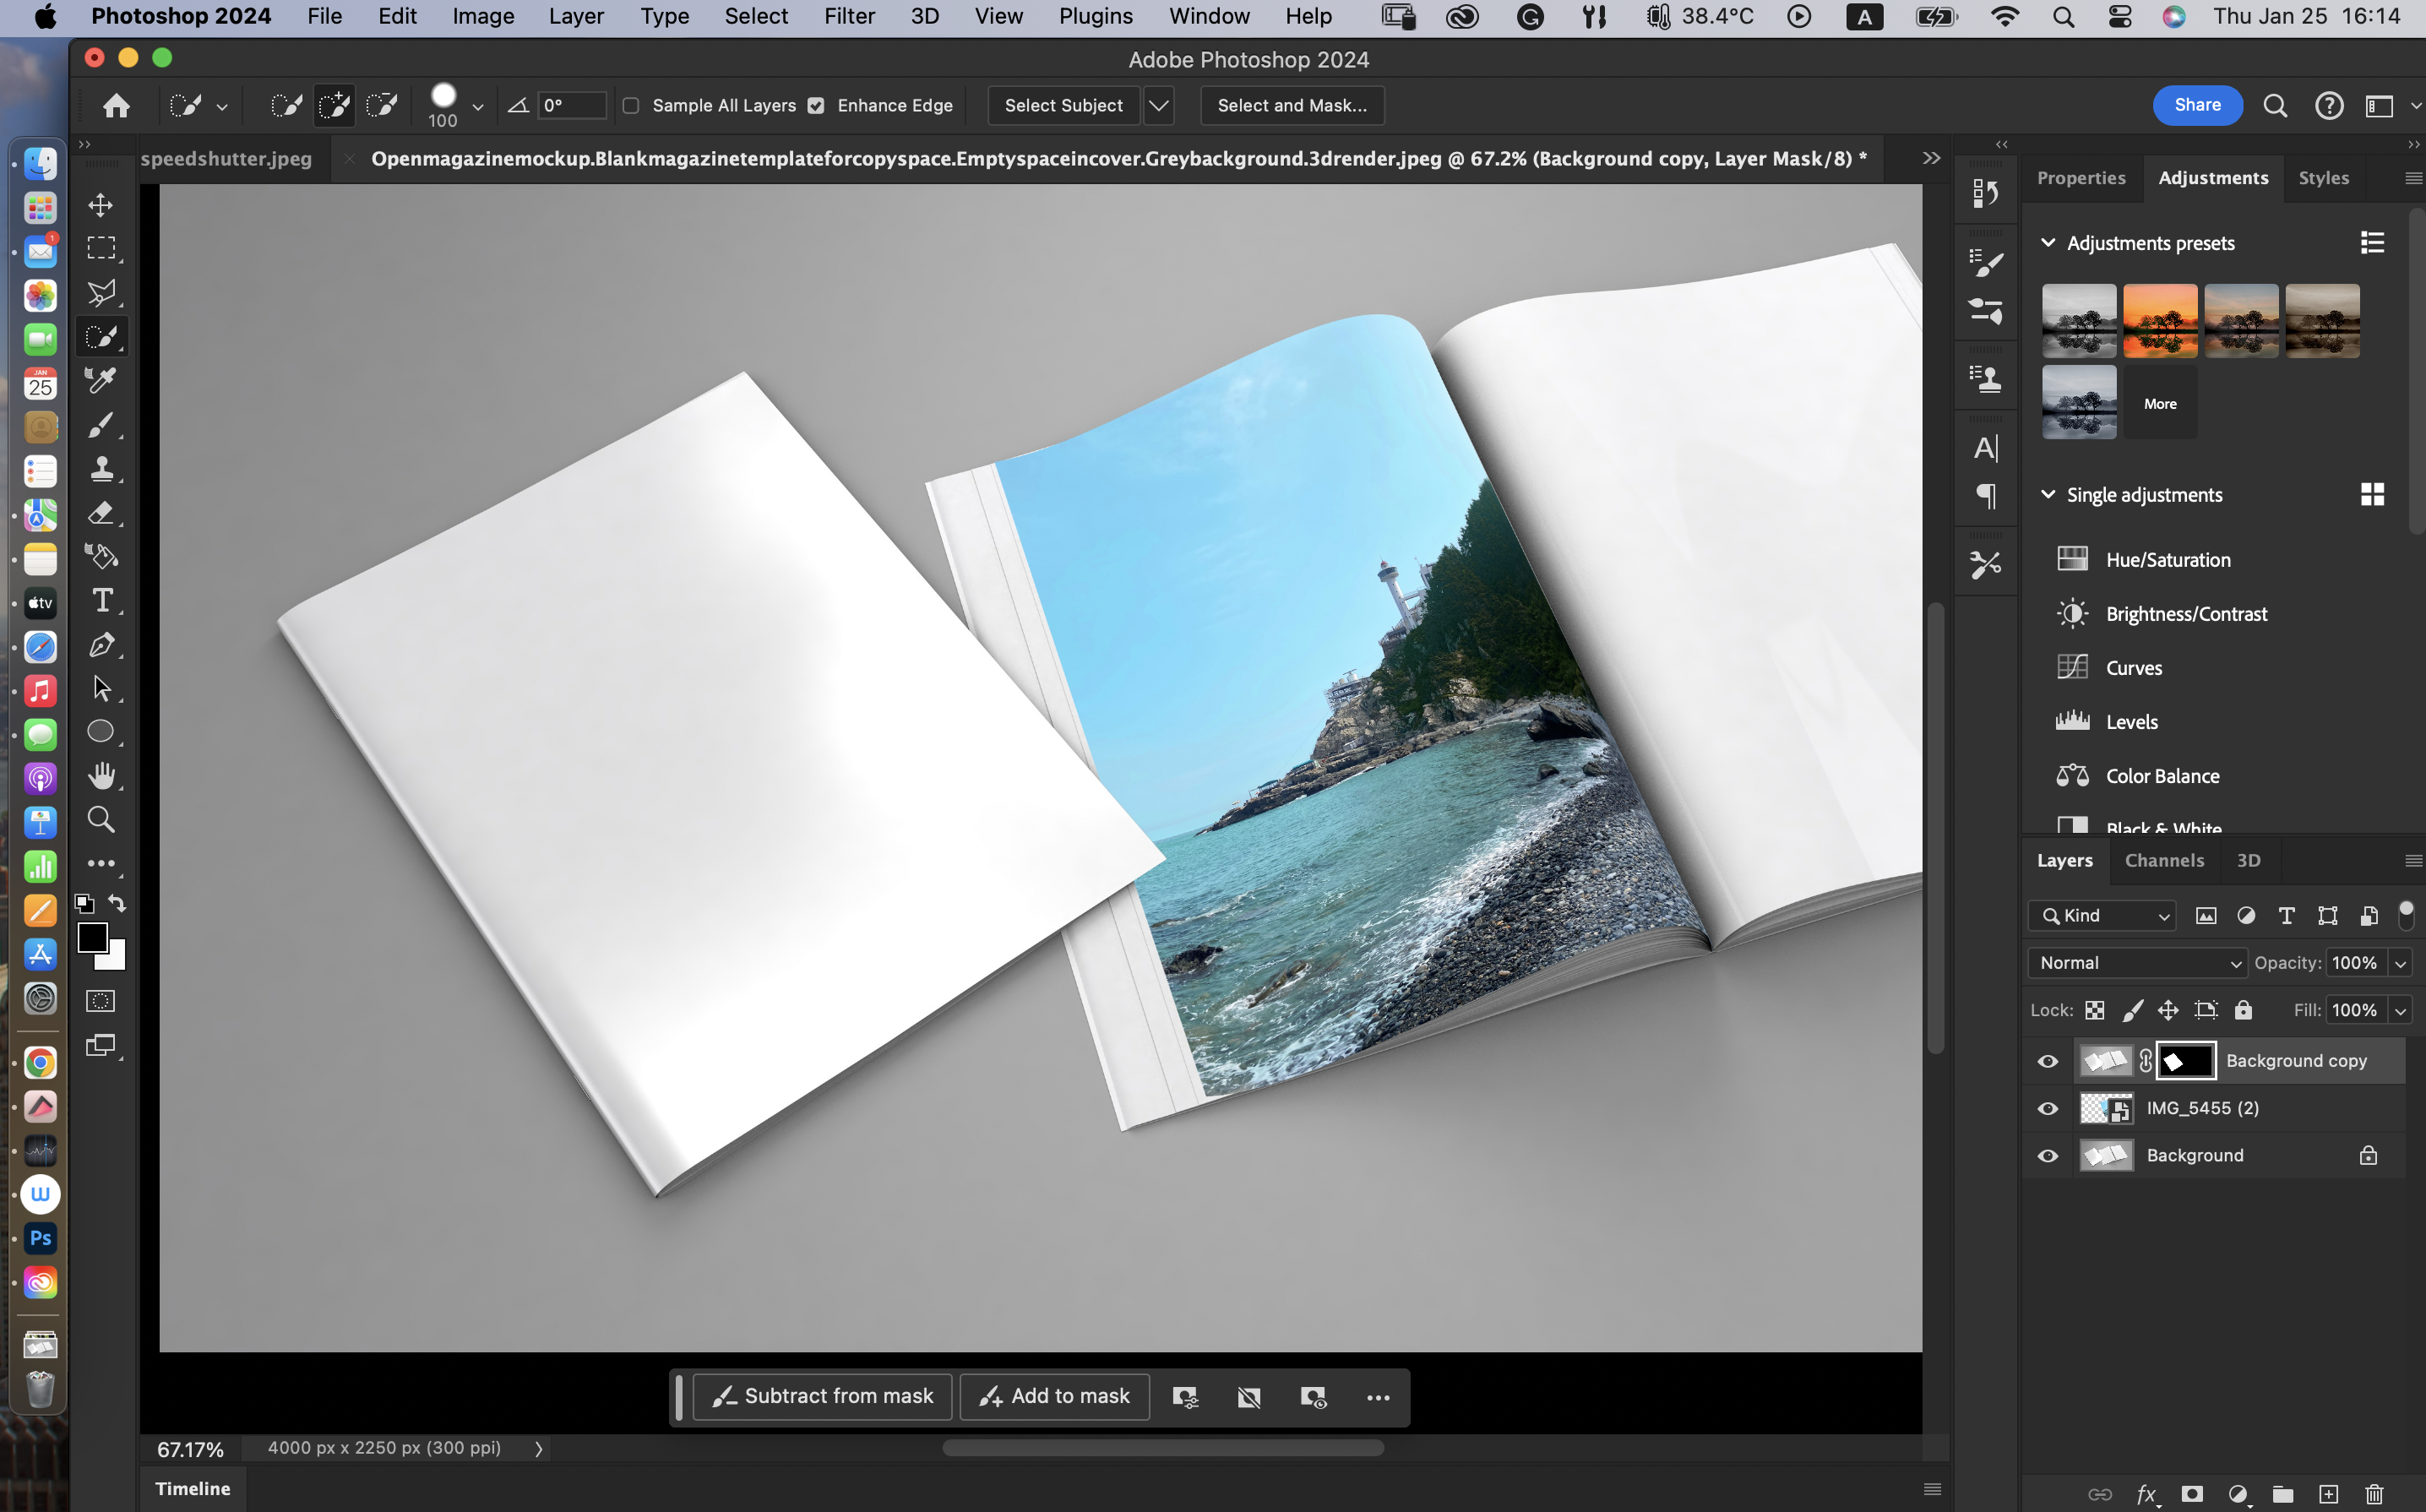Open the Filter menu
The image size is (2426, 1512).
(x=848, y=16)
